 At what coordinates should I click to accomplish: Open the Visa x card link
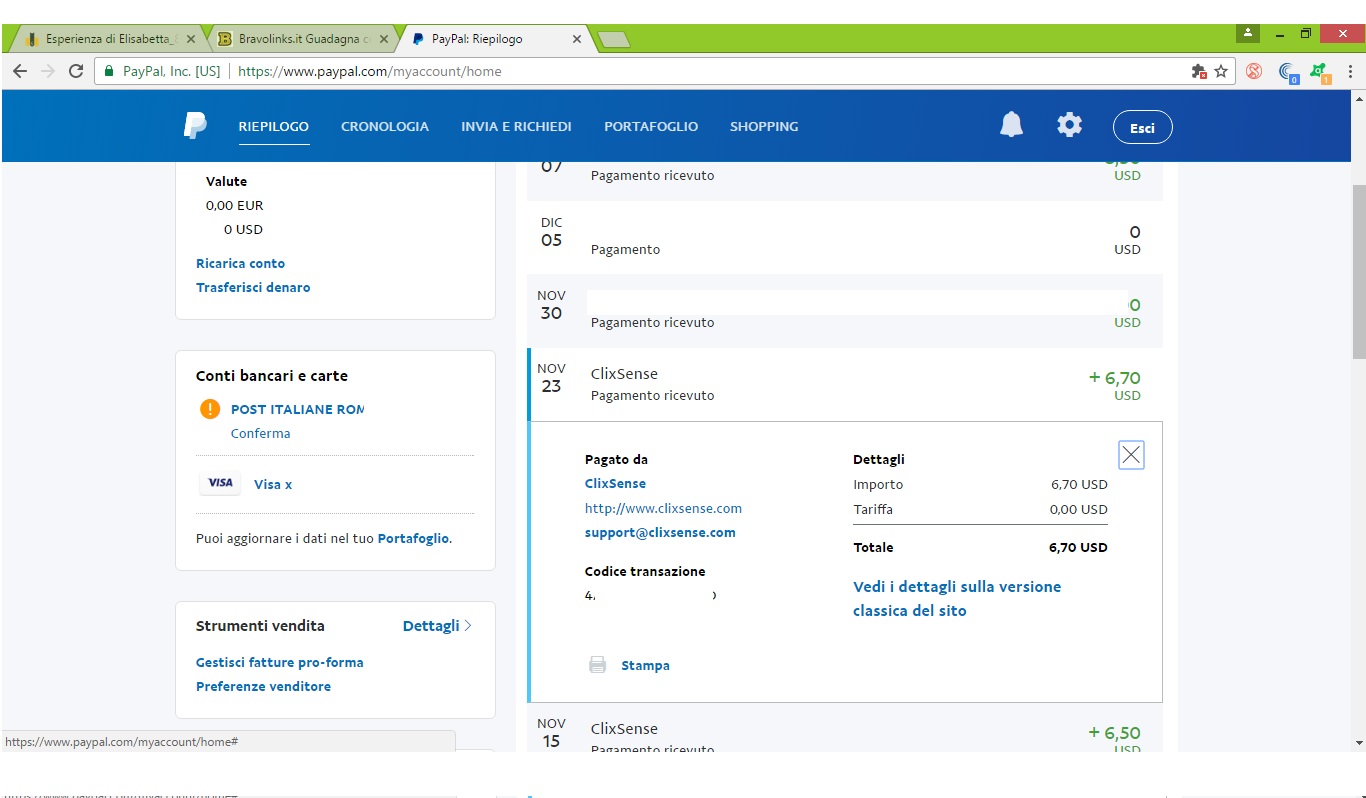coord(273,484)
